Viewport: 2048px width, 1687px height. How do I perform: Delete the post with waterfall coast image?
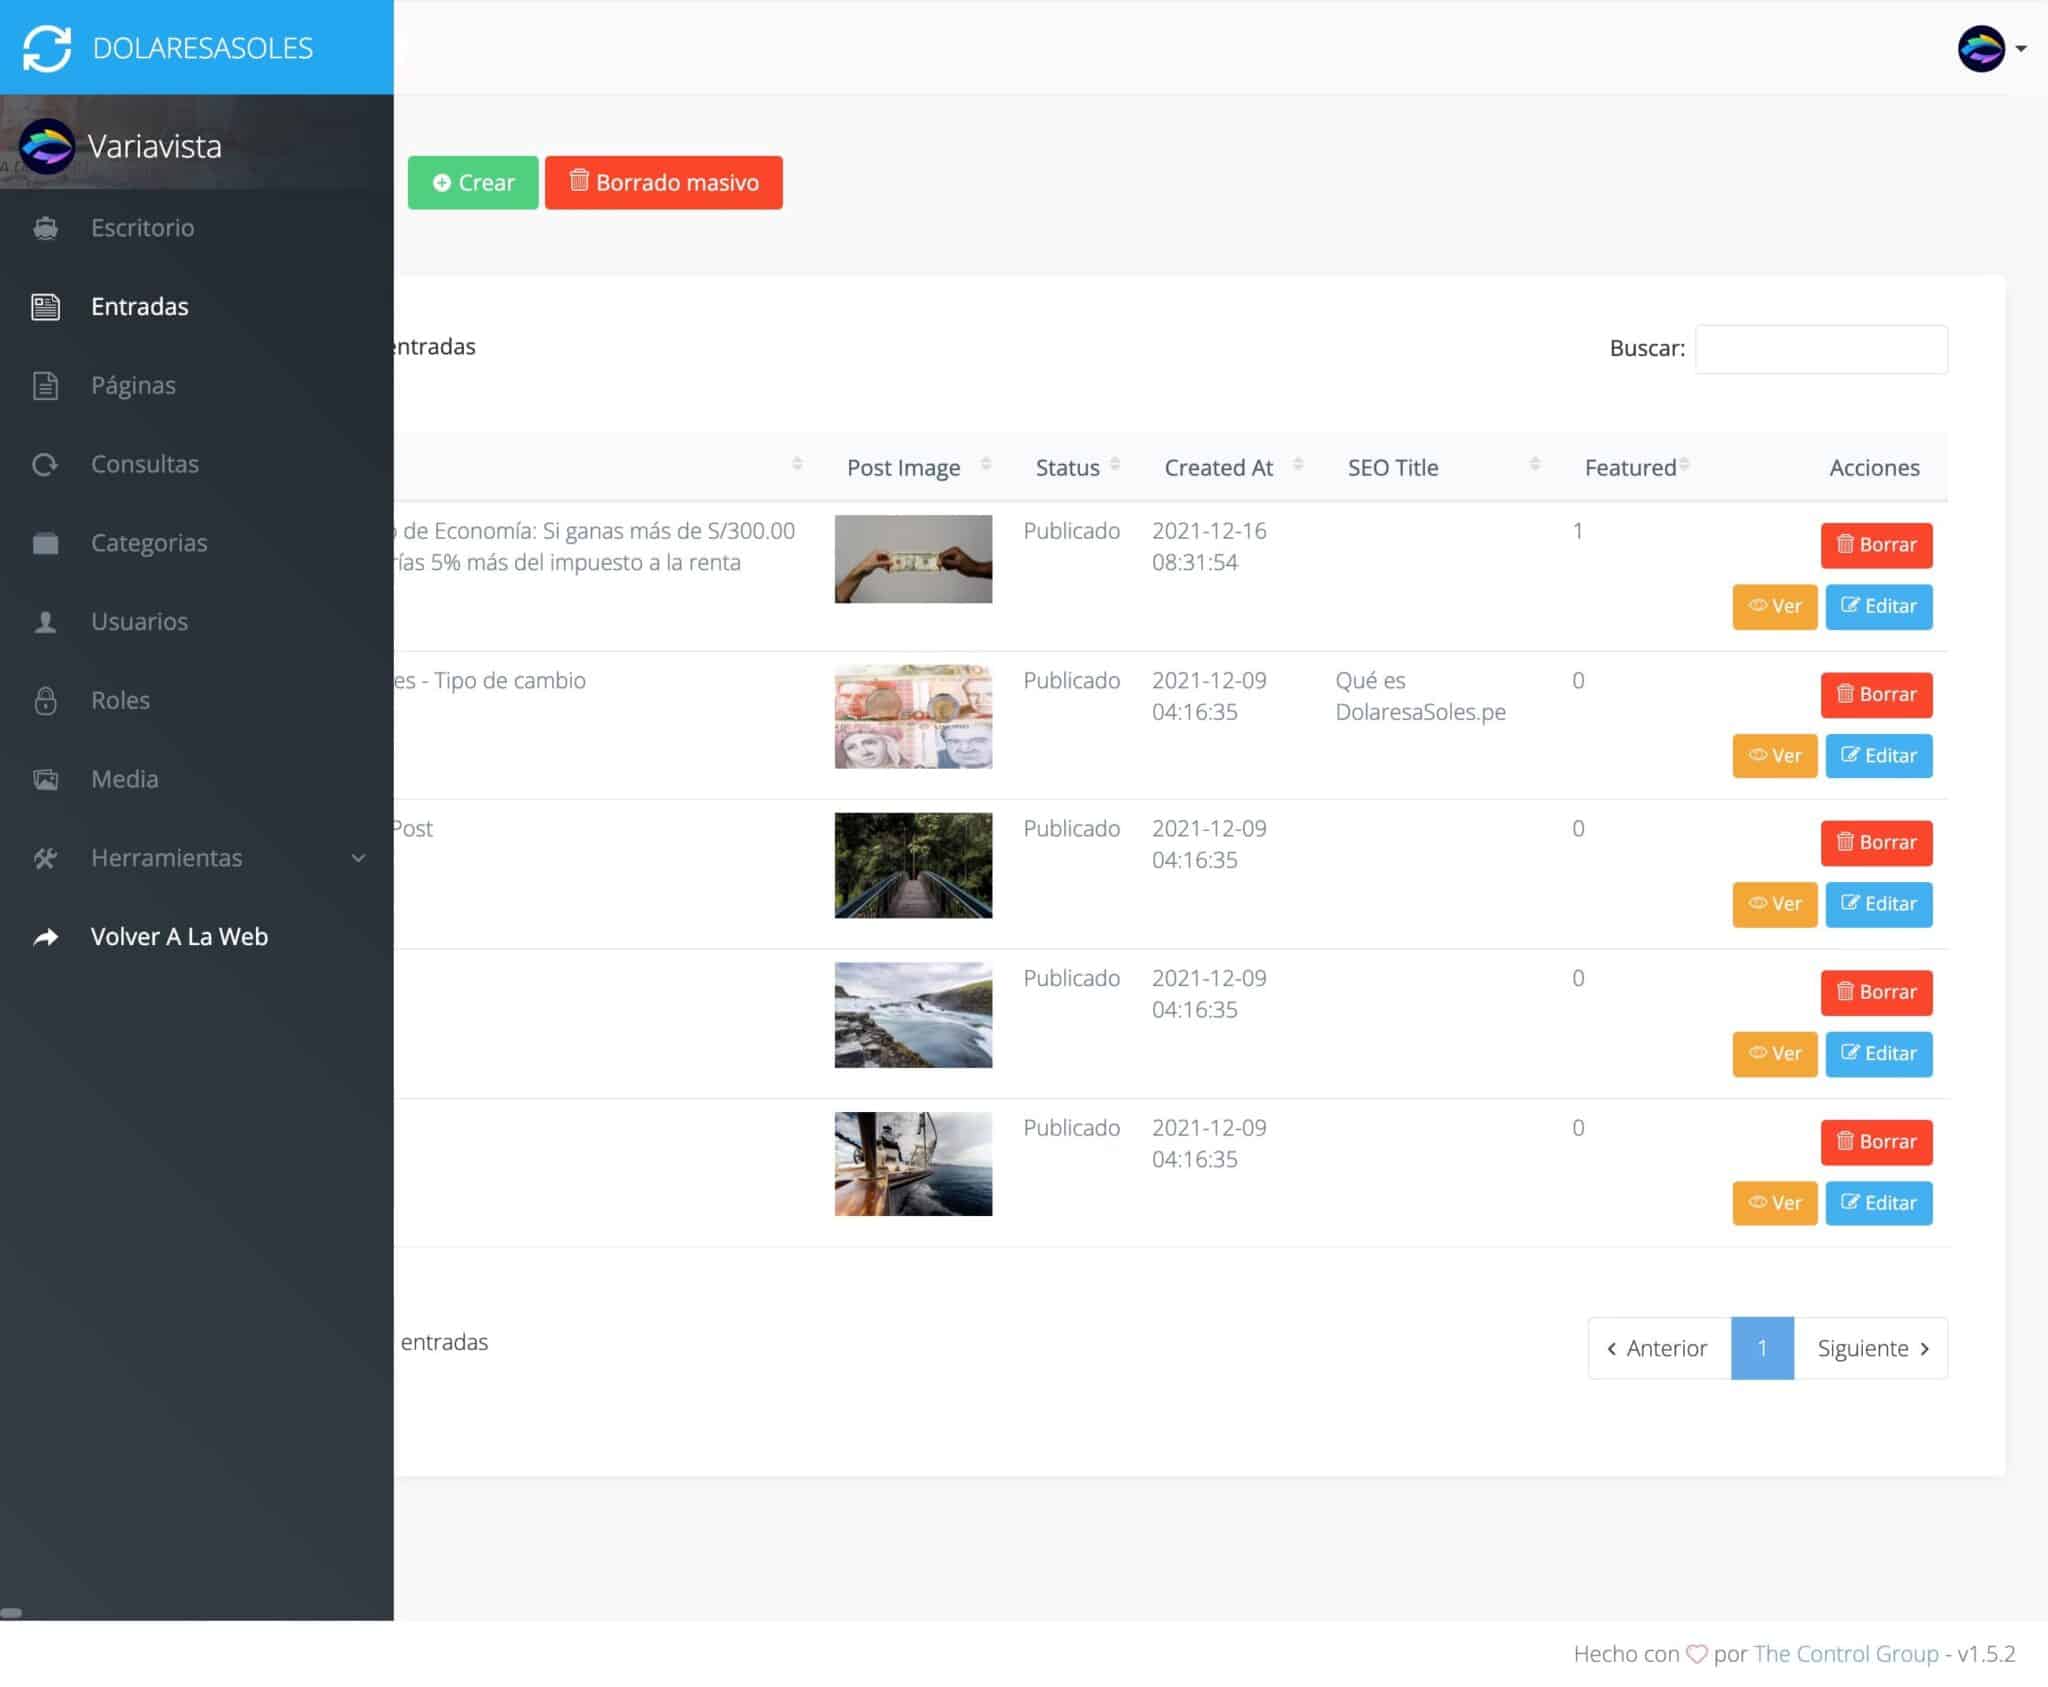[x=1876, y=993]
